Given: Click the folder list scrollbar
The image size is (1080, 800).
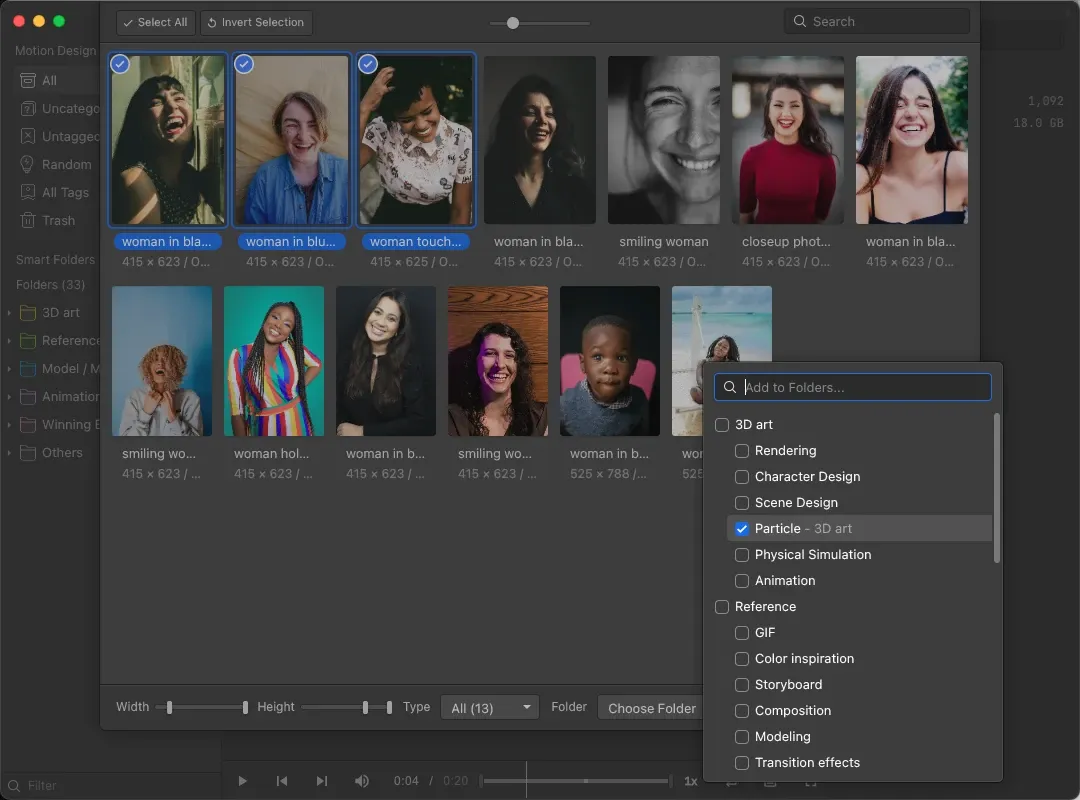Looking at the screenshot, I should point(997,488).
